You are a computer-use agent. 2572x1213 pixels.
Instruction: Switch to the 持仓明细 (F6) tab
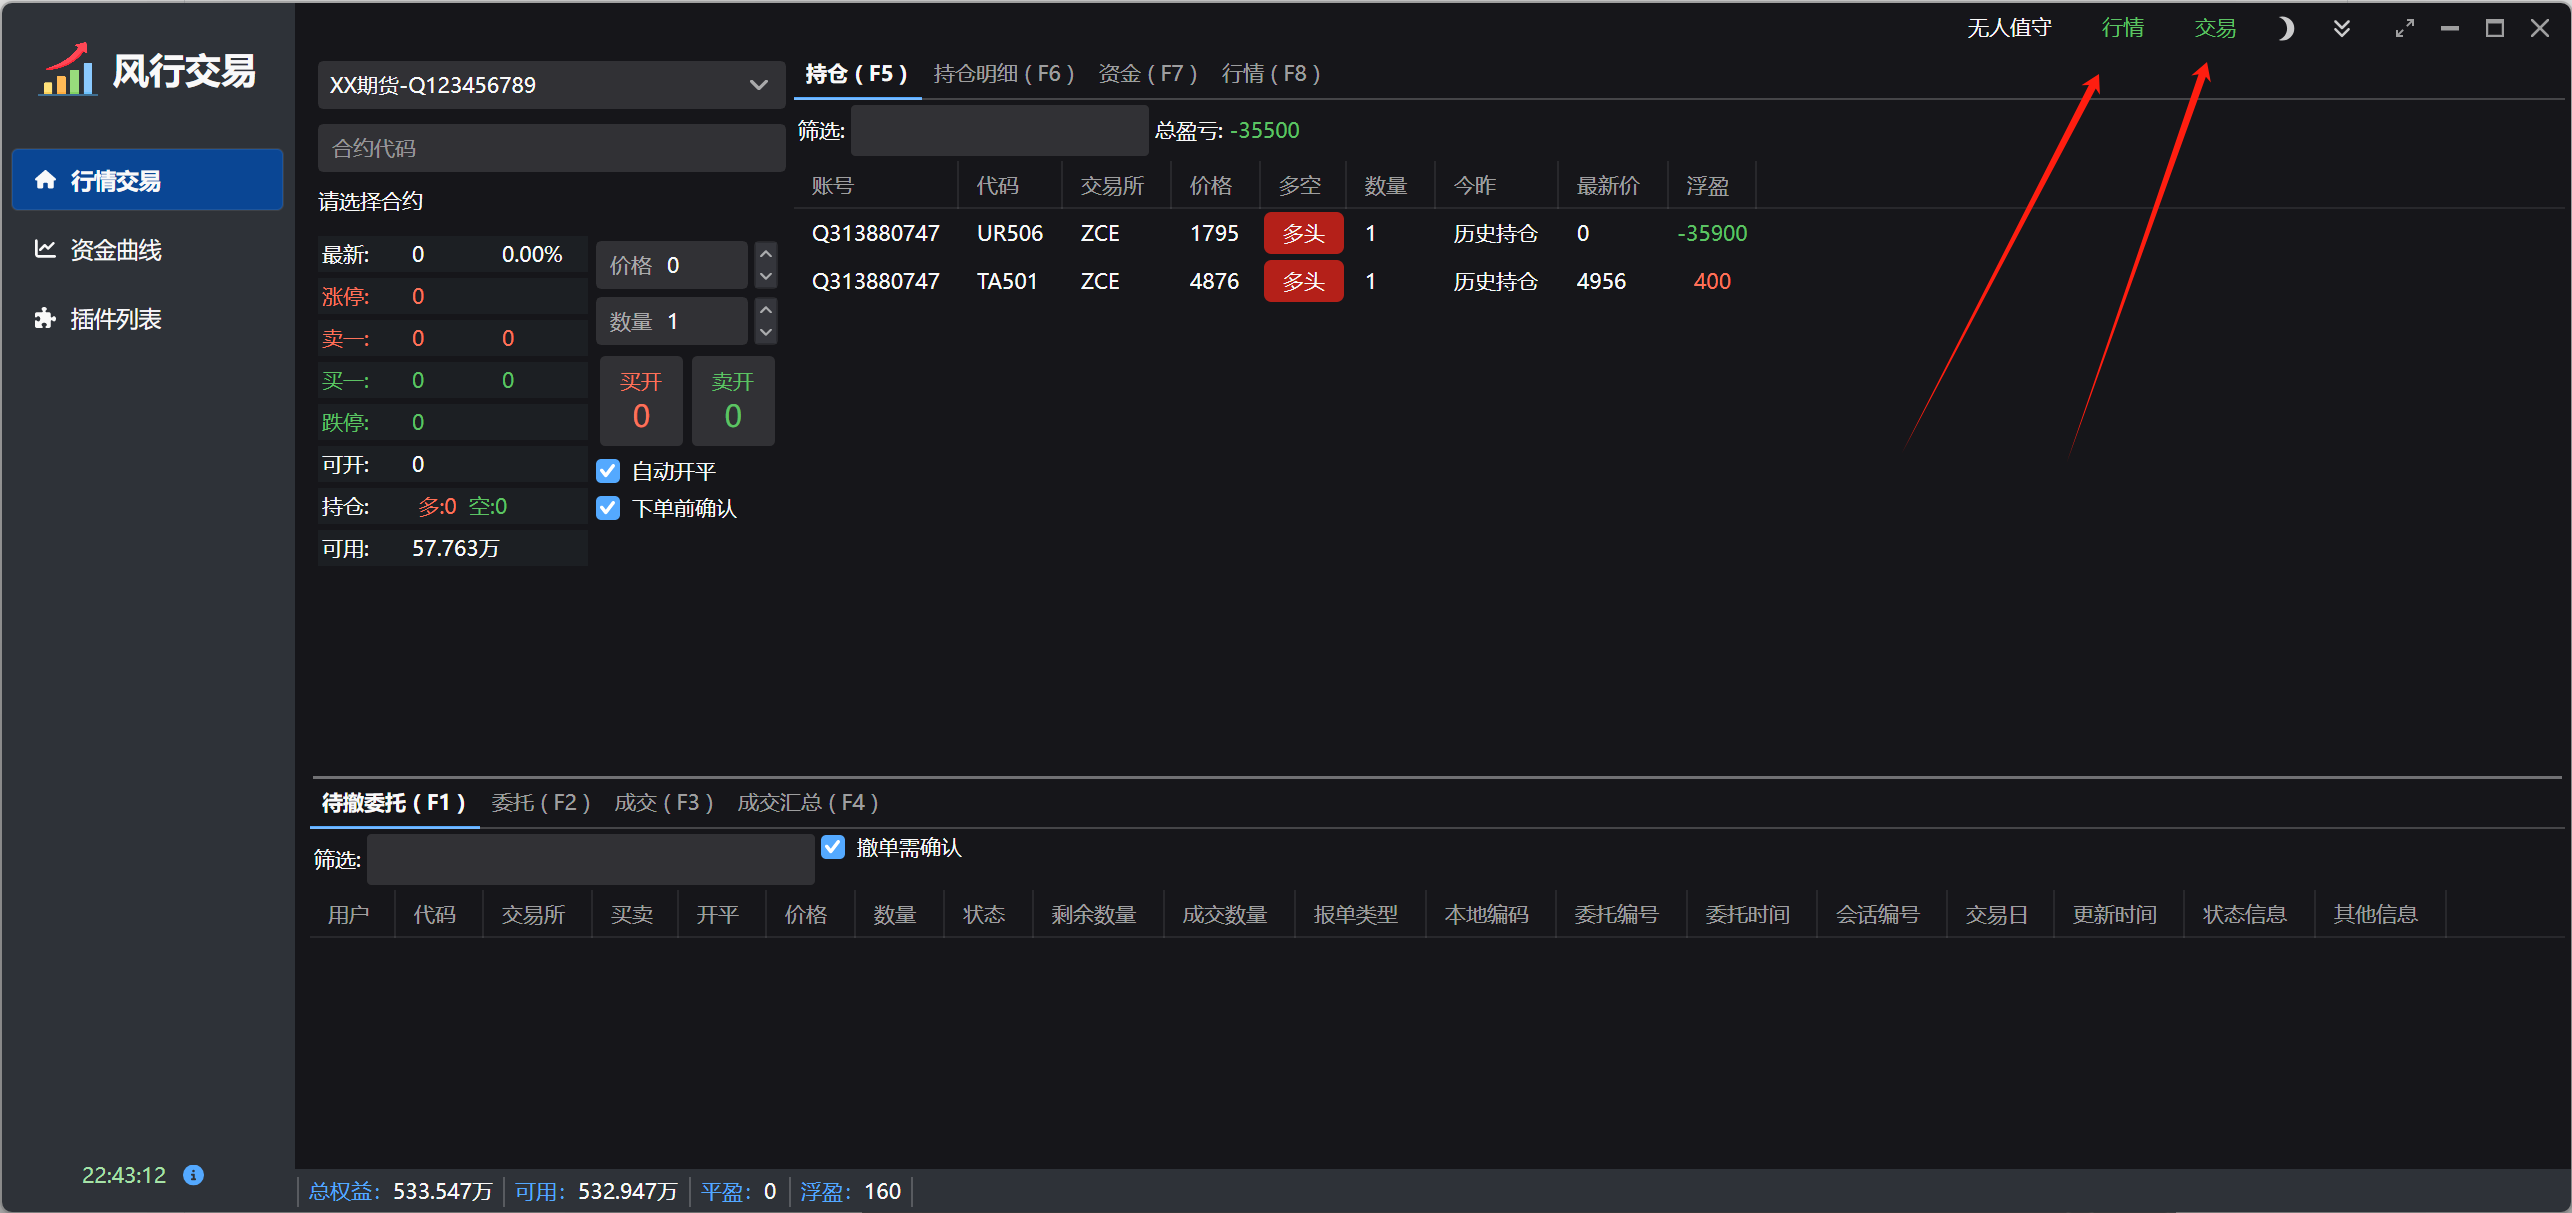pos(1003,74)
